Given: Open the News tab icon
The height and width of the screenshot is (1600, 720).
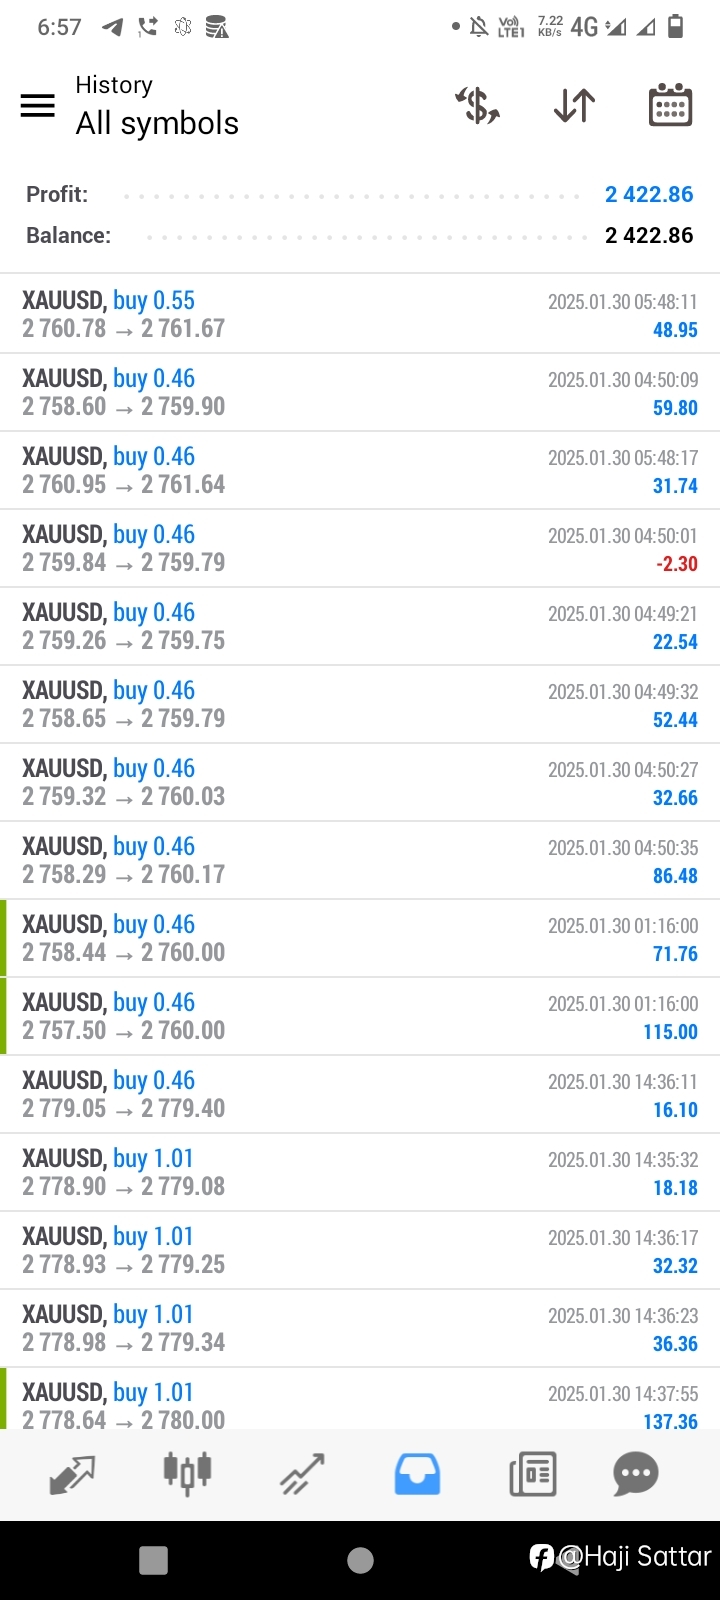Looking at the screenshot, I should (532, 1474).
